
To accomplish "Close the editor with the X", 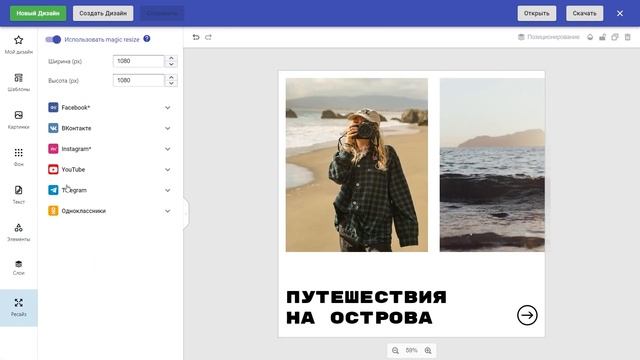I will point(620,13).
